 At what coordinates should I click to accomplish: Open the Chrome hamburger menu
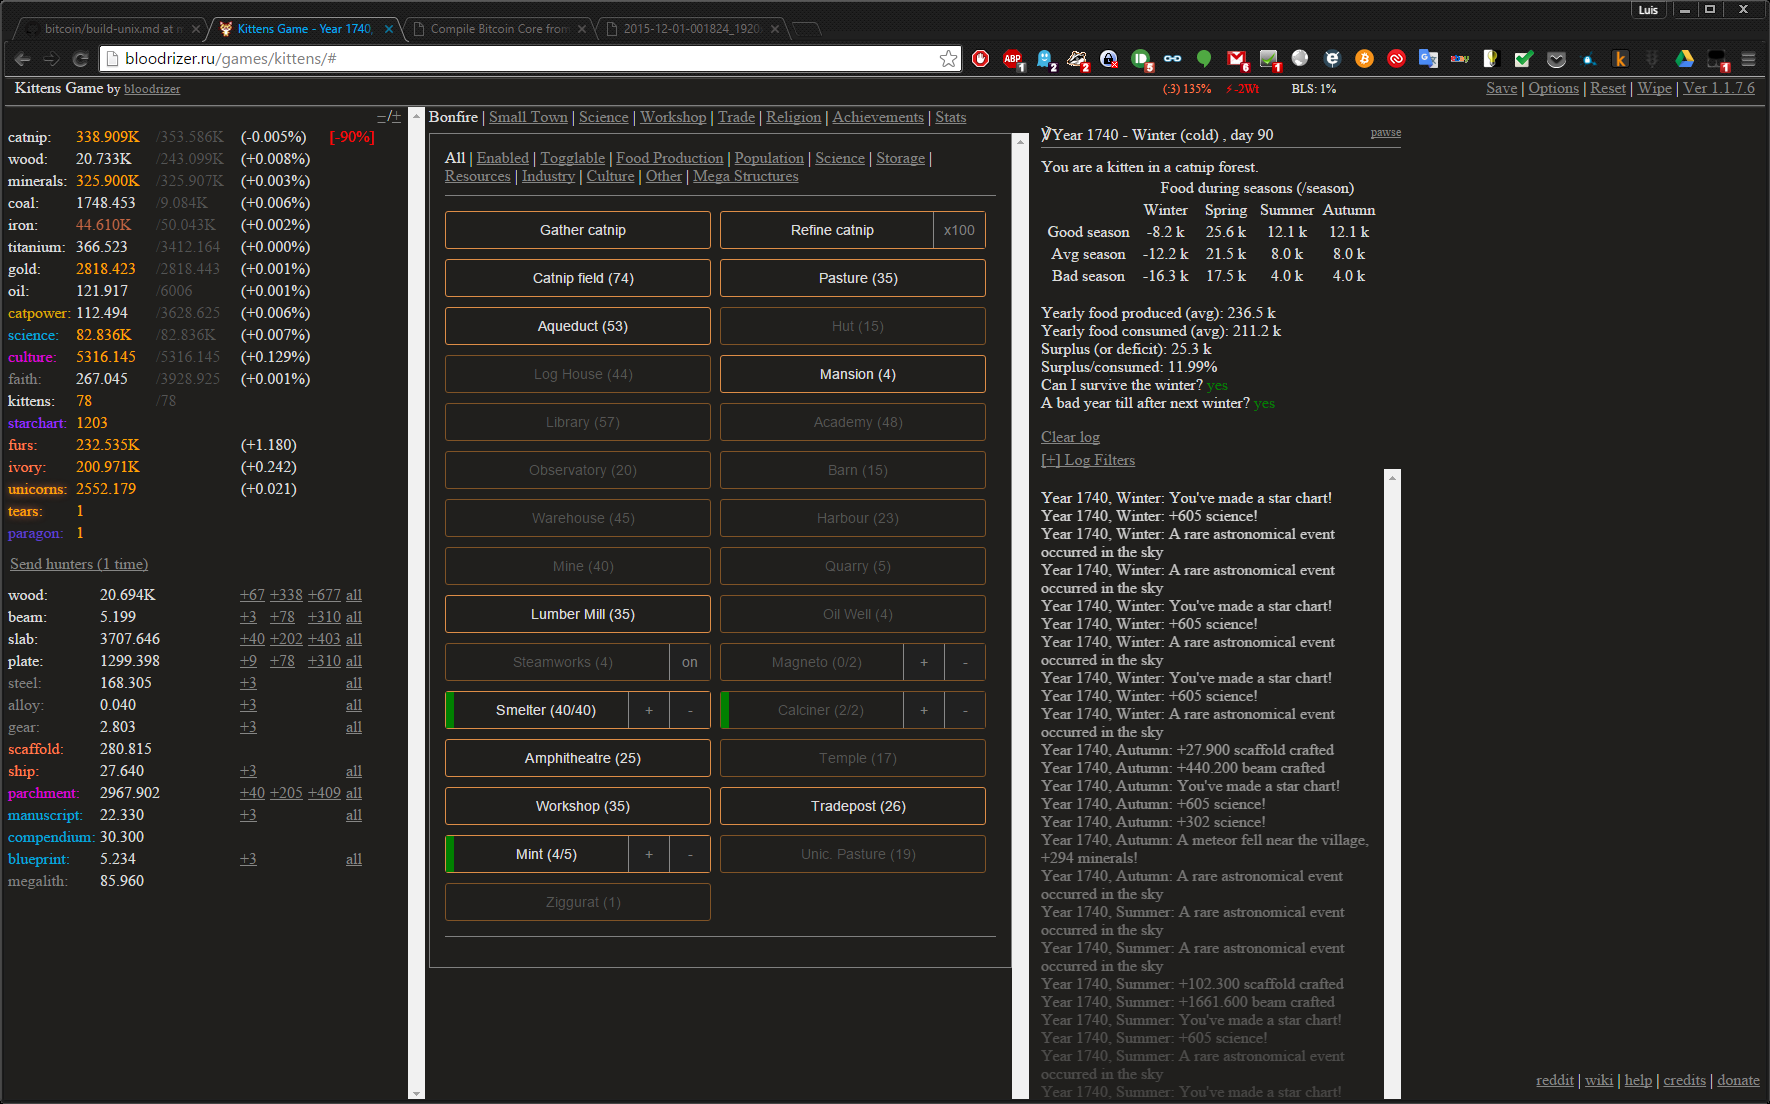pyautogui.click(x=1748, y=59)
